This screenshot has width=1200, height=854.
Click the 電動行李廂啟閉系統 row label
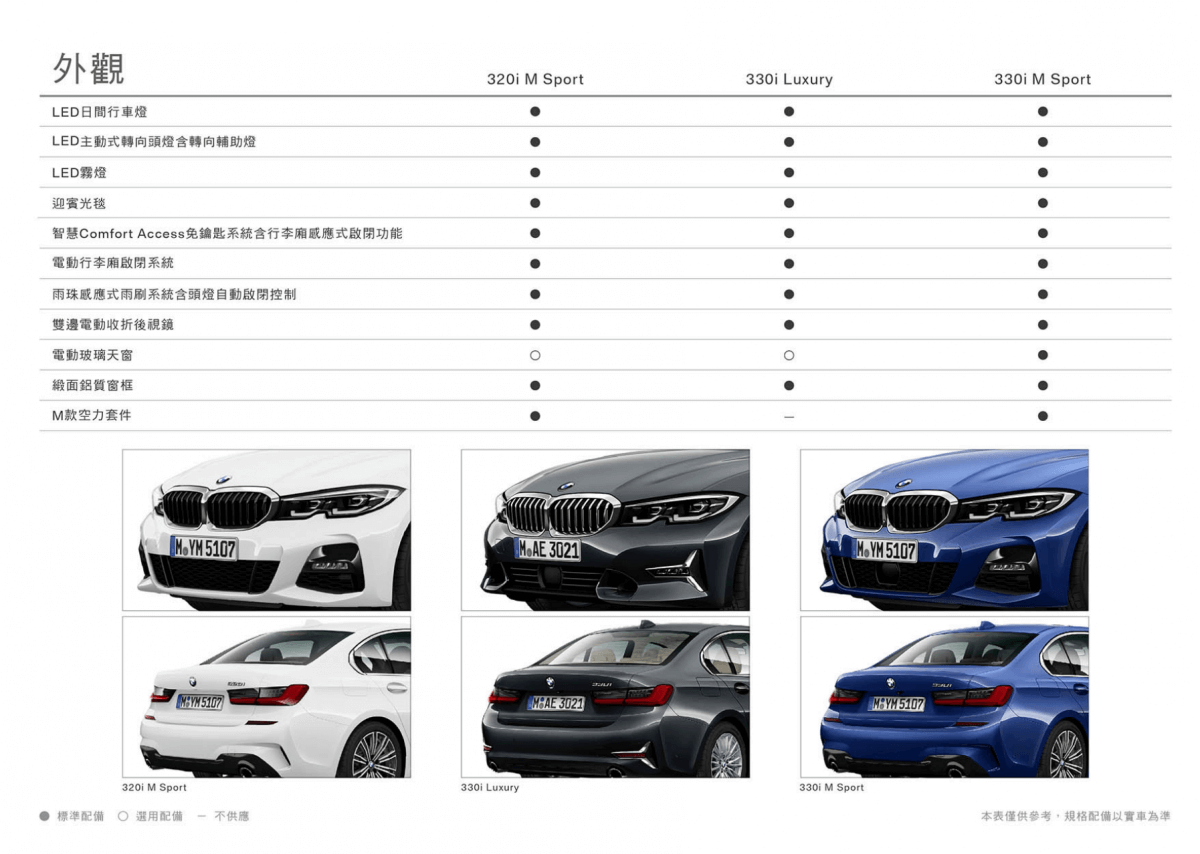click(113, 264)
